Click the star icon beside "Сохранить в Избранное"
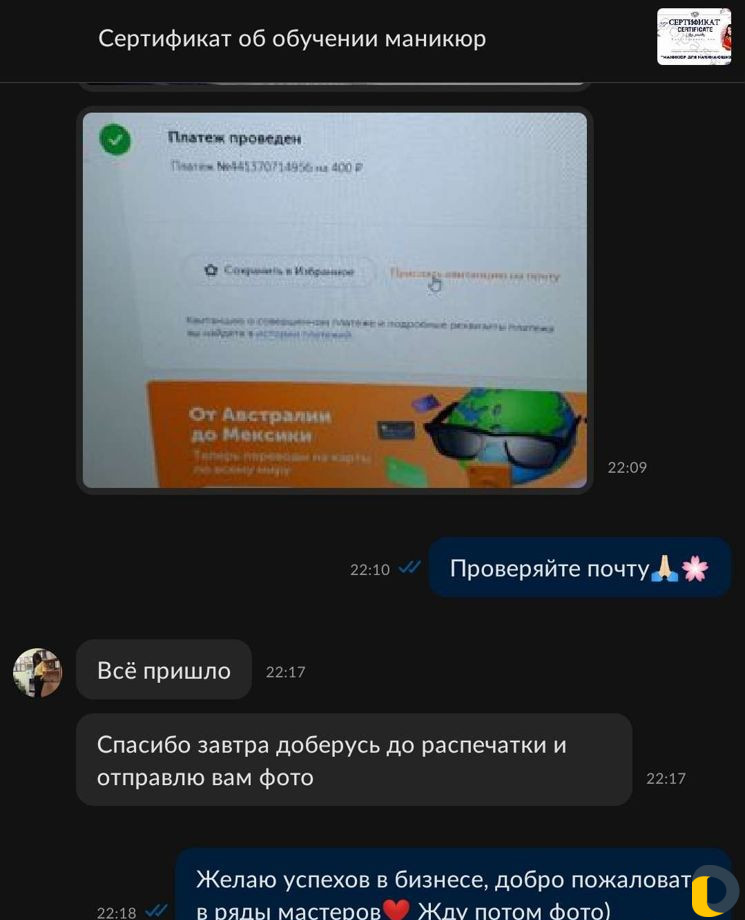Screen dimensions: 745x920 coord(211,270)
